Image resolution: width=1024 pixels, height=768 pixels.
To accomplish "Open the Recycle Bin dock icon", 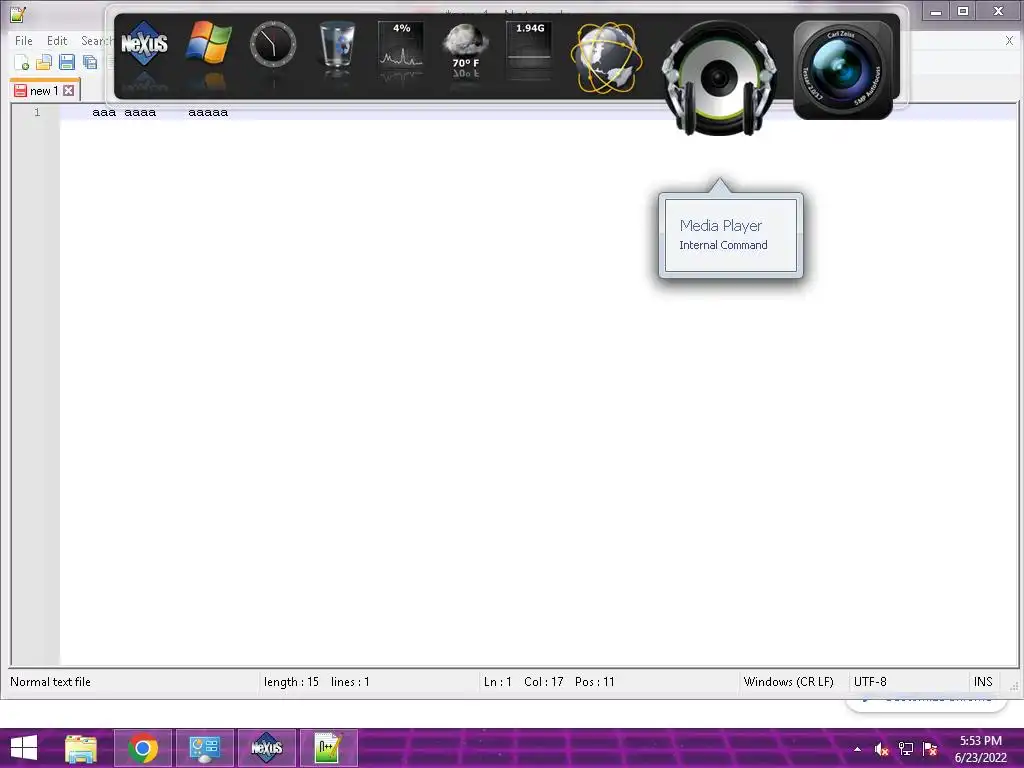I will click(x=337, y=44).
